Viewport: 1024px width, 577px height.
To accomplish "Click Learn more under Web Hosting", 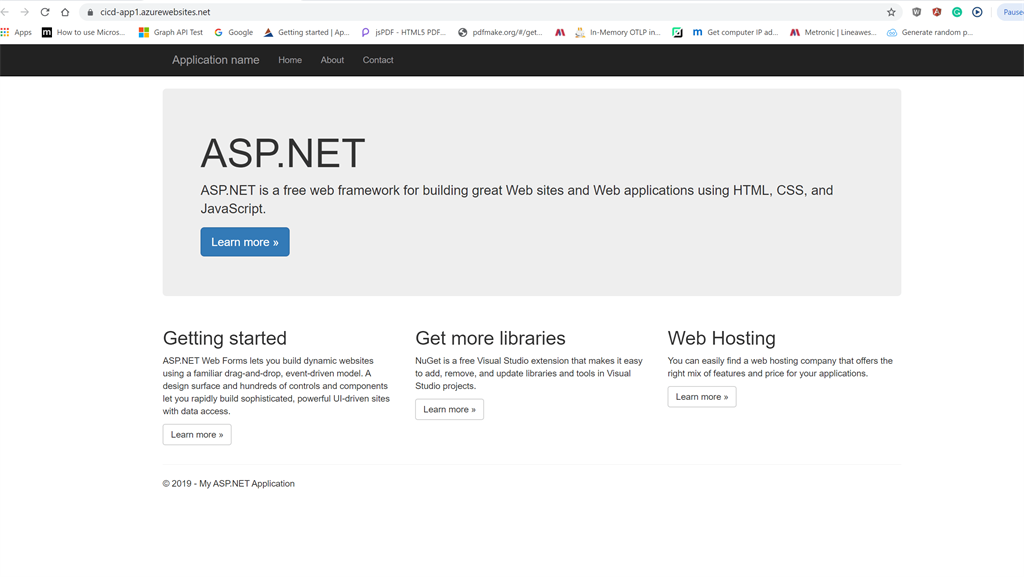I will click(x=701, y=396).
